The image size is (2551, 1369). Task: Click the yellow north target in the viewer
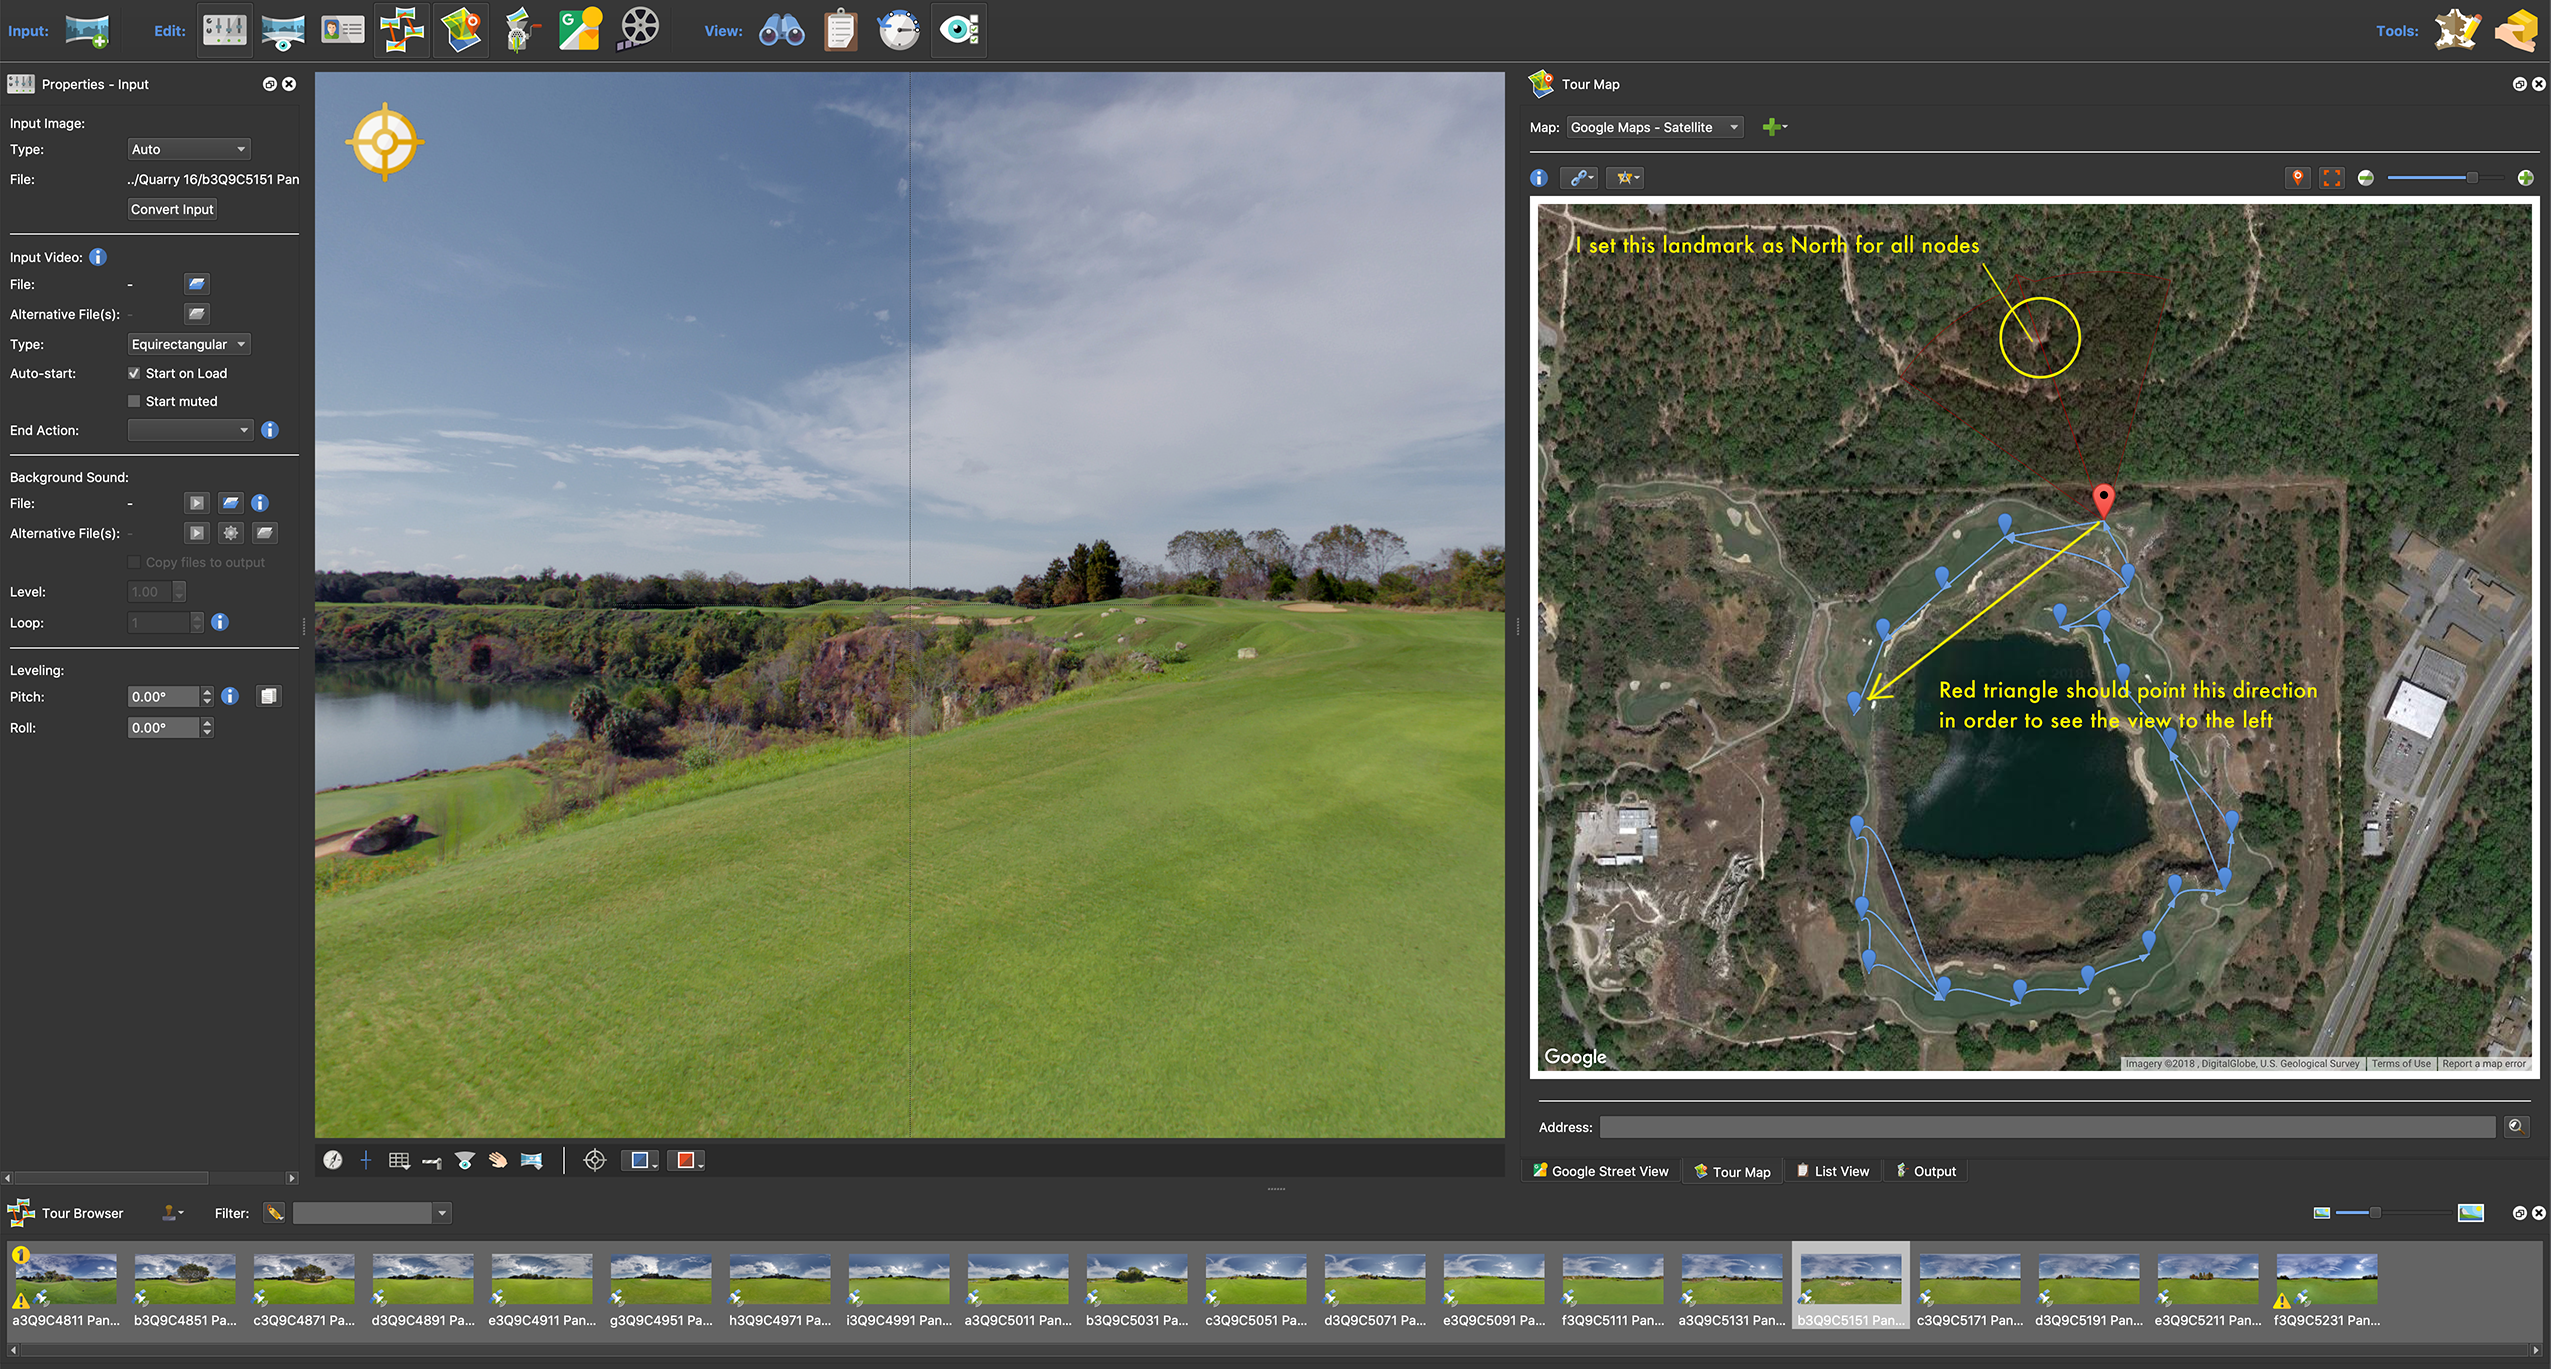coord(385,142)
